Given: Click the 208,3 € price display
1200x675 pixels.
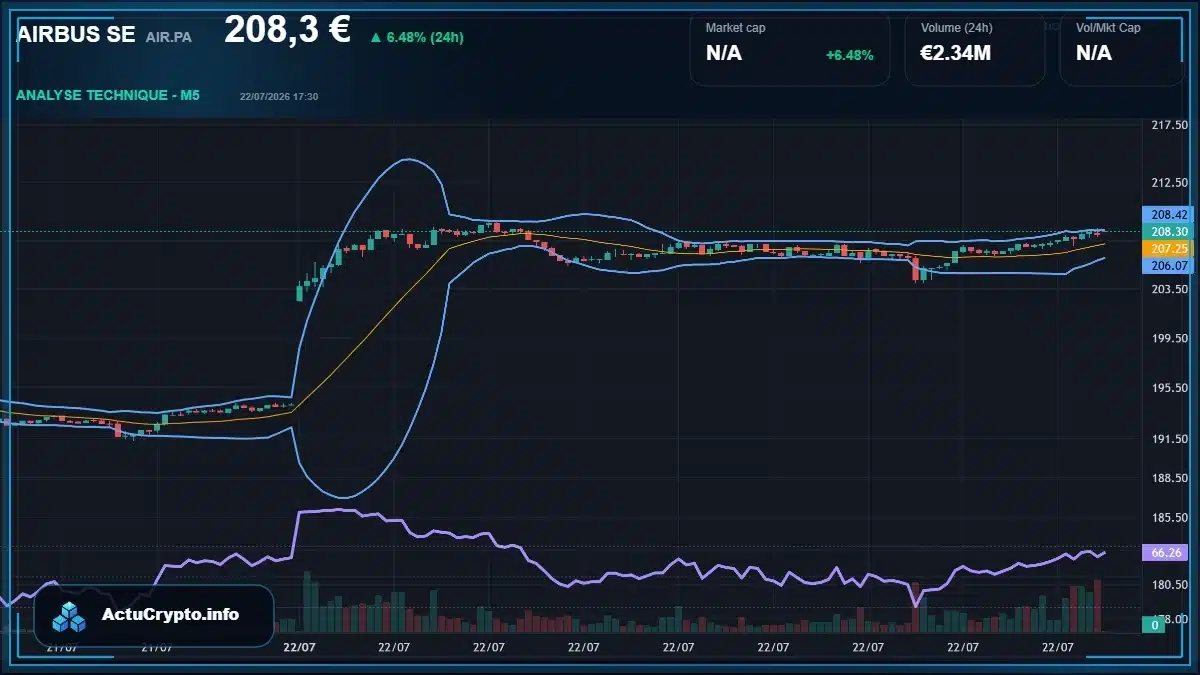Looking at the screenshot, I should pos(287,30).
